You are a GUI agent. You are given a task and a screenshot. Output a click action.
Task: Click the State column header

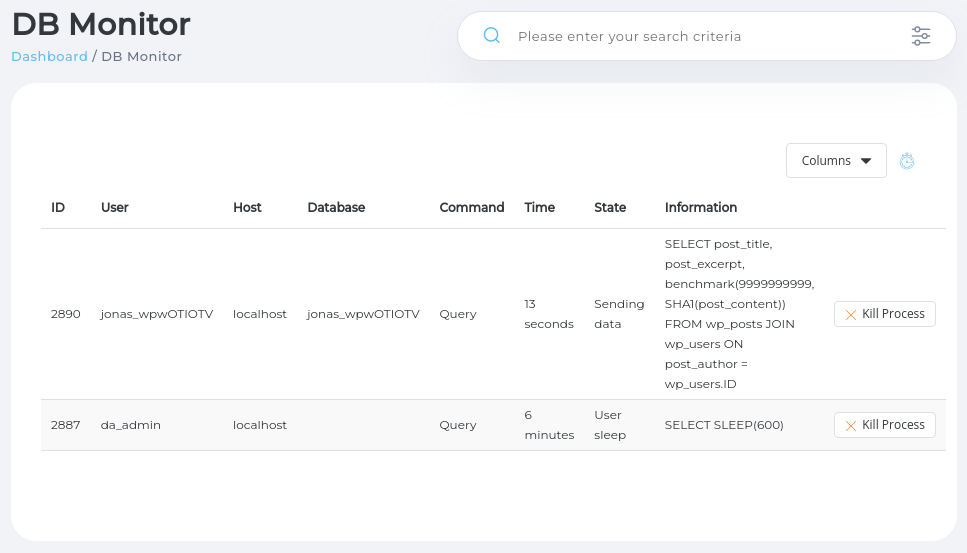(610, 208)
